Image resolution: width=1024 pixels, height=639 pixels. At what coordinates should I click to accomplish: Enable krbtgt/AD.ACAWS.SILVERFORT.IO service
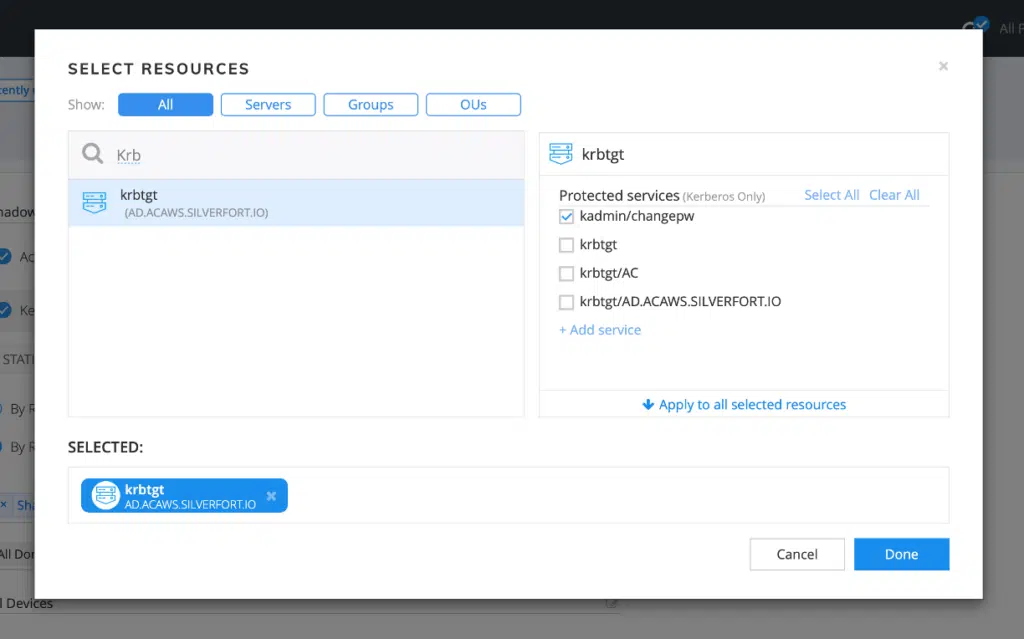pyautogui.click(x=566, y=302)
